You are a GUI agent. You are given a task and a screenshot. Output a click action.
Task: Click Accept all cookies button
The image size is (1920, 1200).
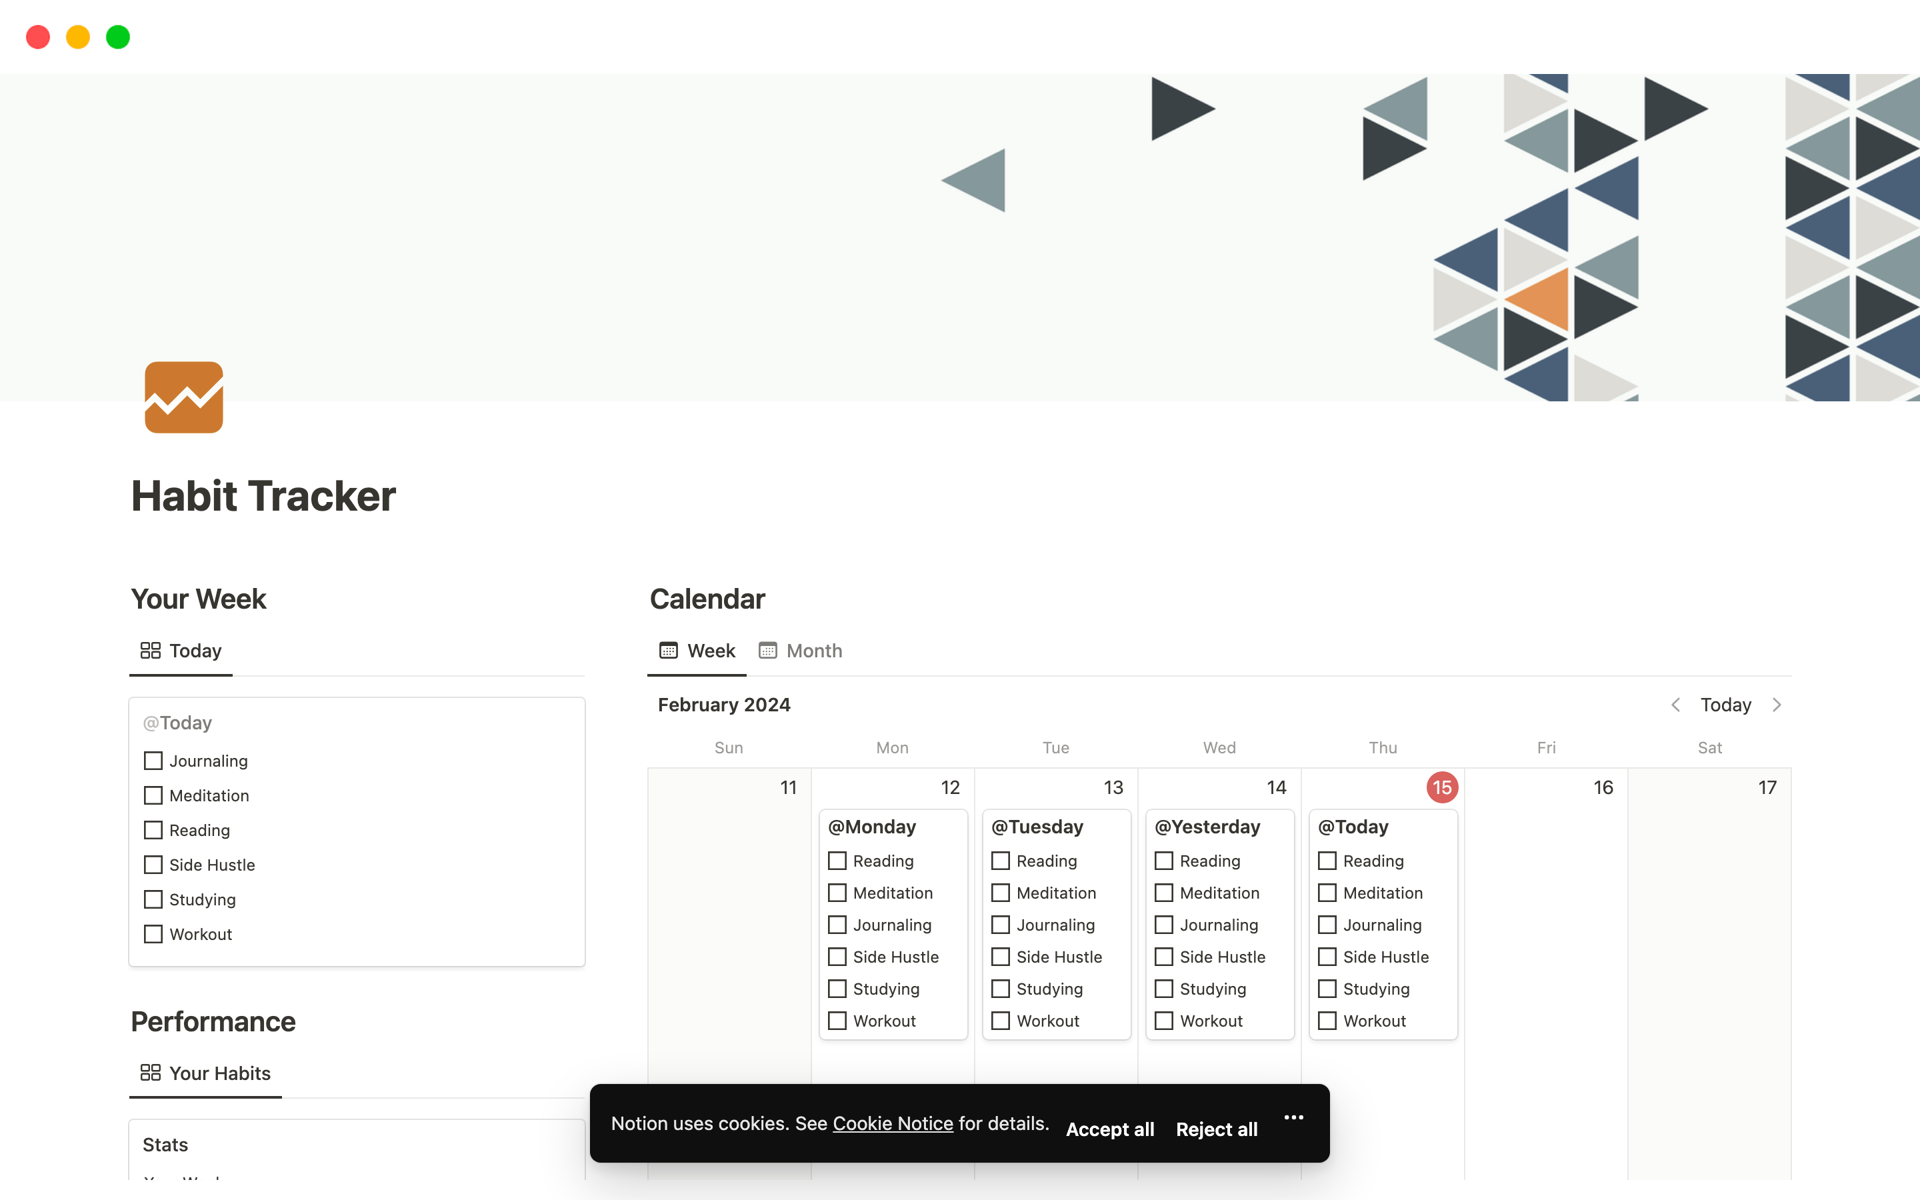pos(1109,1129)
